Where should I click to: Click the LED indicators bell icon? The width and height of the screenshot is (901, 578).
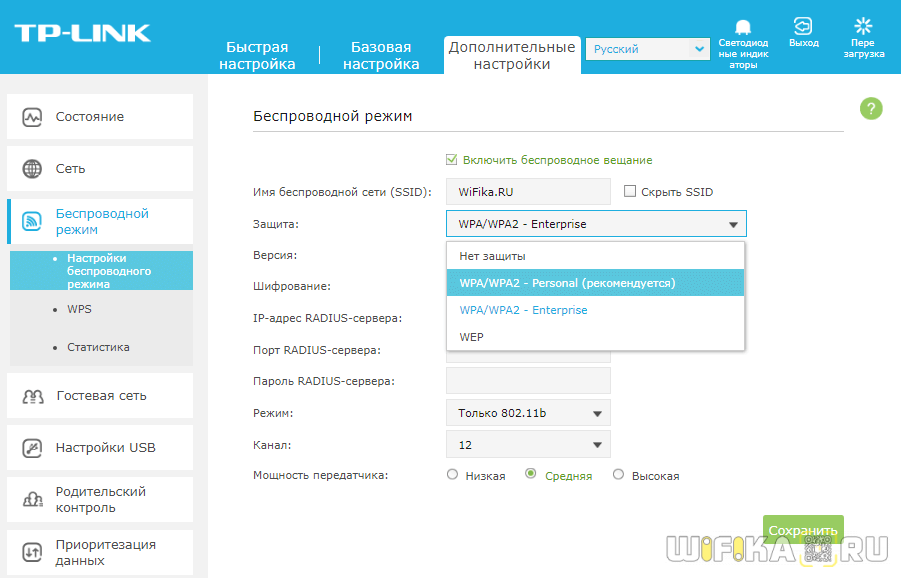[x=743, y=26]
